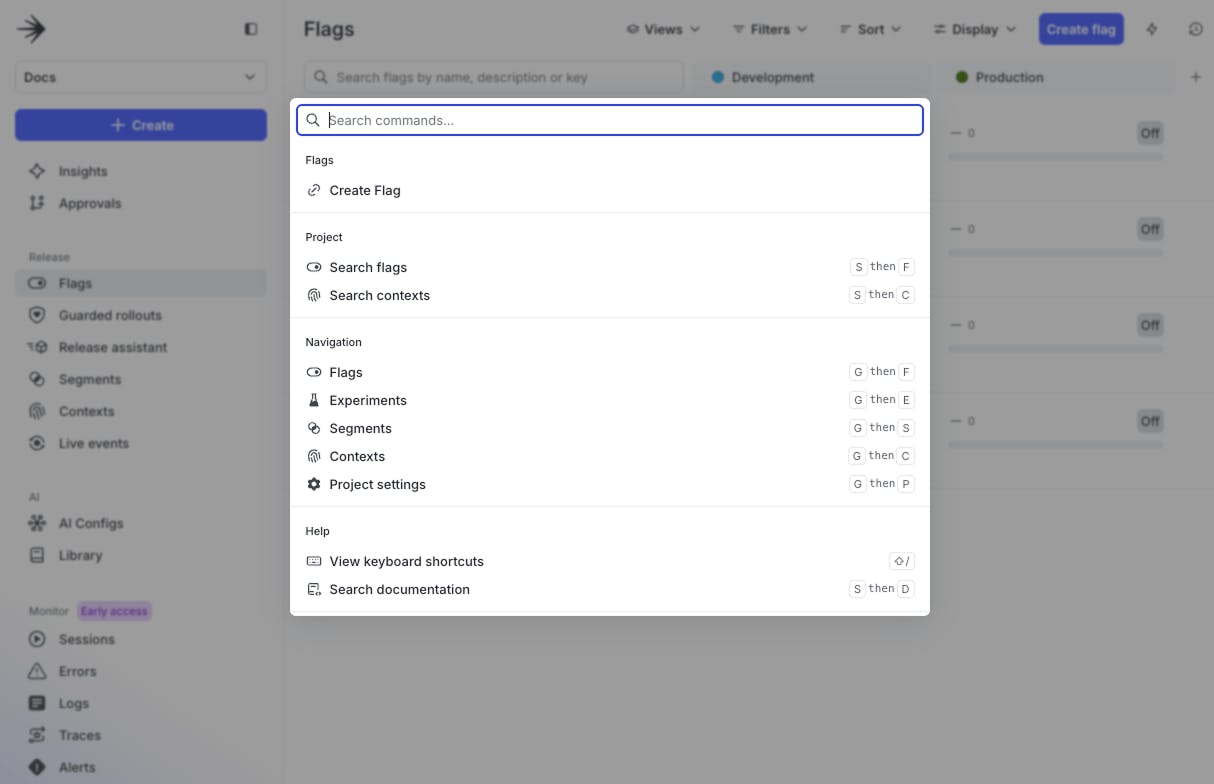Viewport: 1214px width, 784px height.
Task: Click the sidebar collapse icon
Action: [x=251, y=29]
